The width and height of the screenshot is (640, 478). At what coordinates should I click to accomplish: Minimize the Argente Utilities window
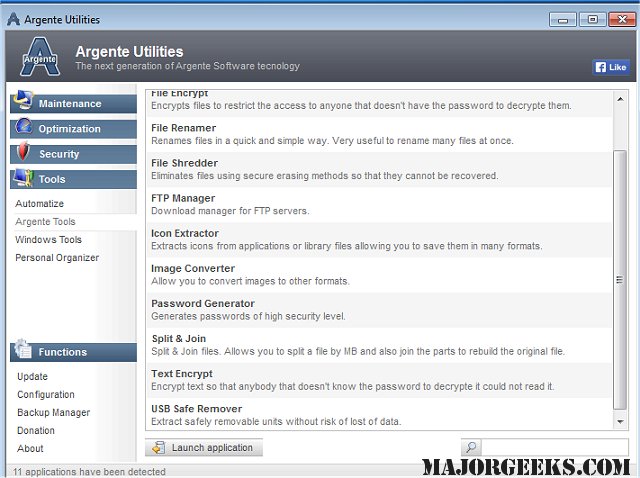pyautogui.click(x=563, y=19)
